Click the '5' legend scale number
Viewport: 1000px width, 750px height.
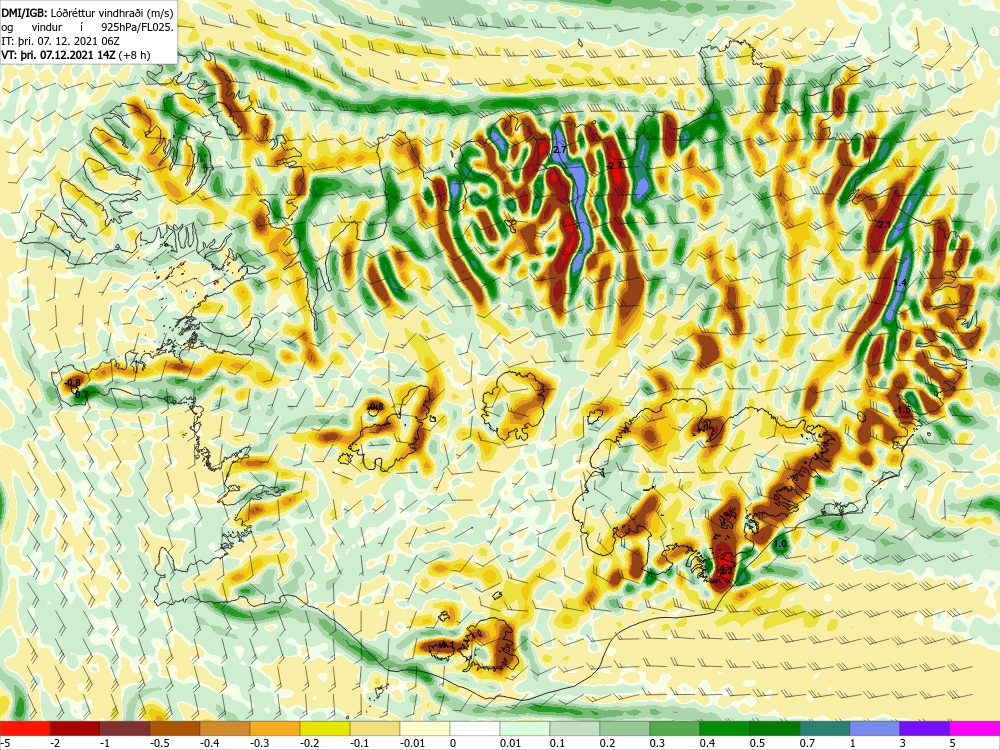[x=953, y=743]
